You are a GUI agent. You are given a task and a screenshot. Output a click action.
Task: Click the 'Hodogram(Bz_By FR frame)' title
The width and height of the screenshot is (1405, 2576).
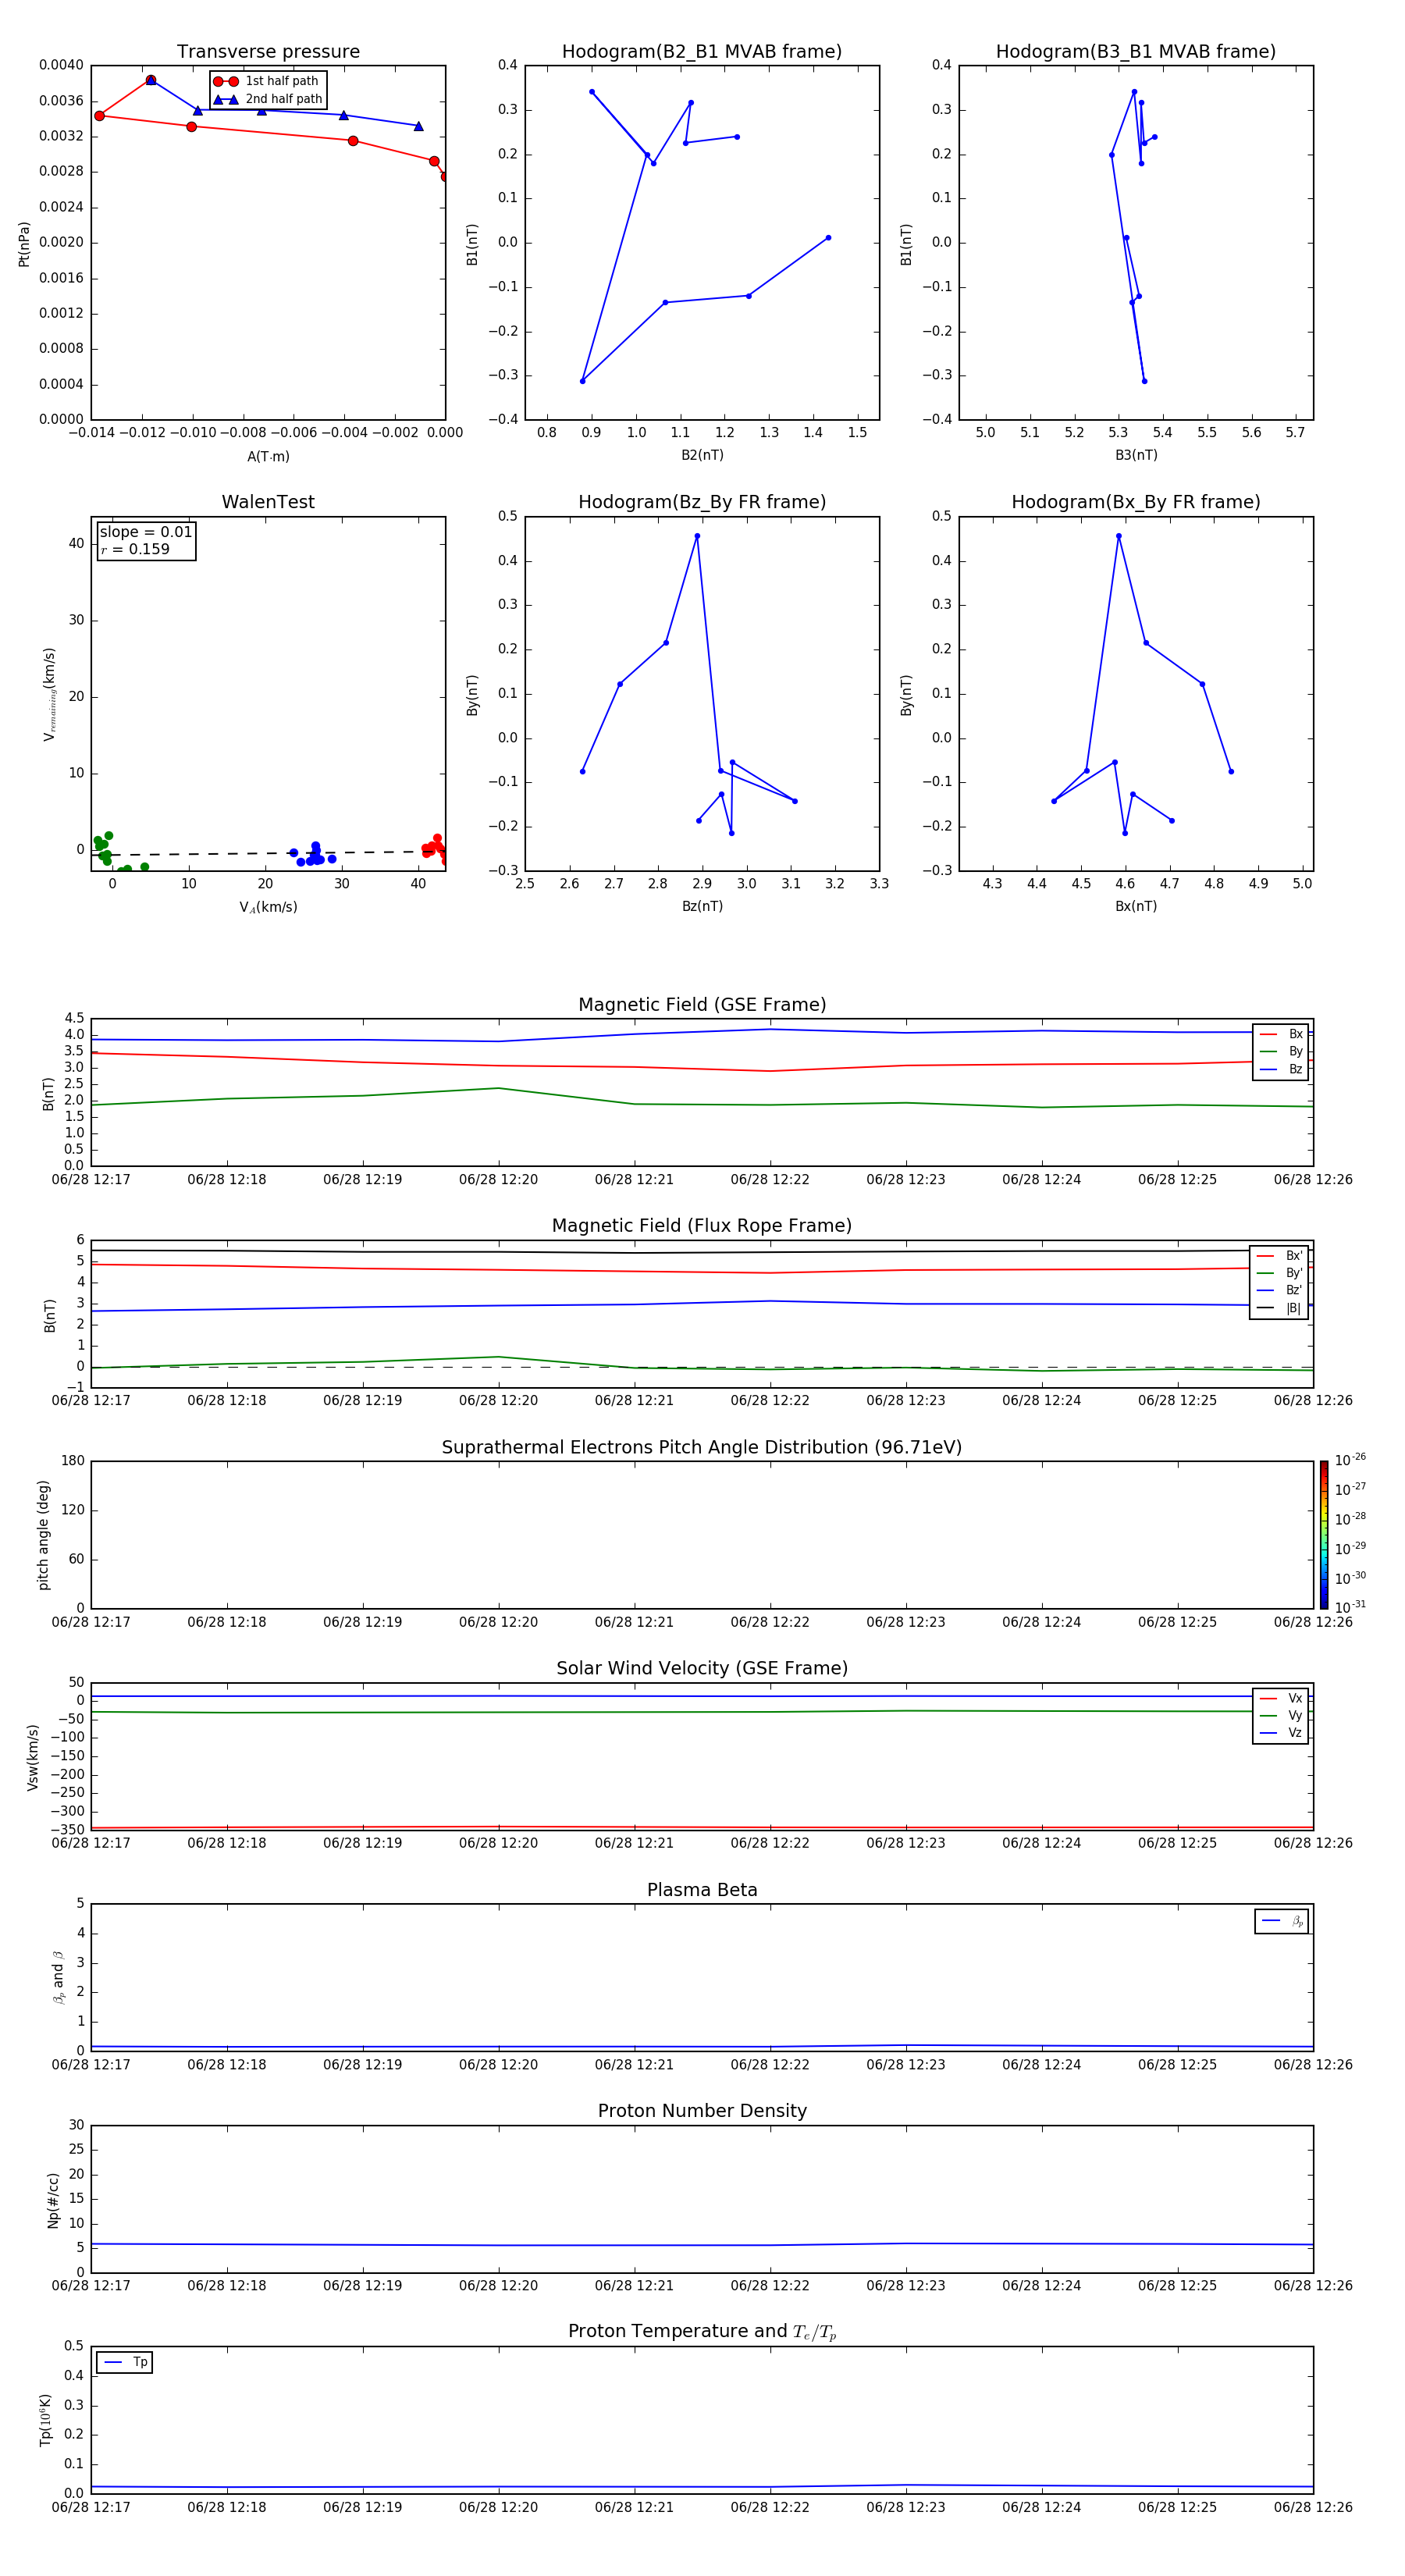click(702, 502)
